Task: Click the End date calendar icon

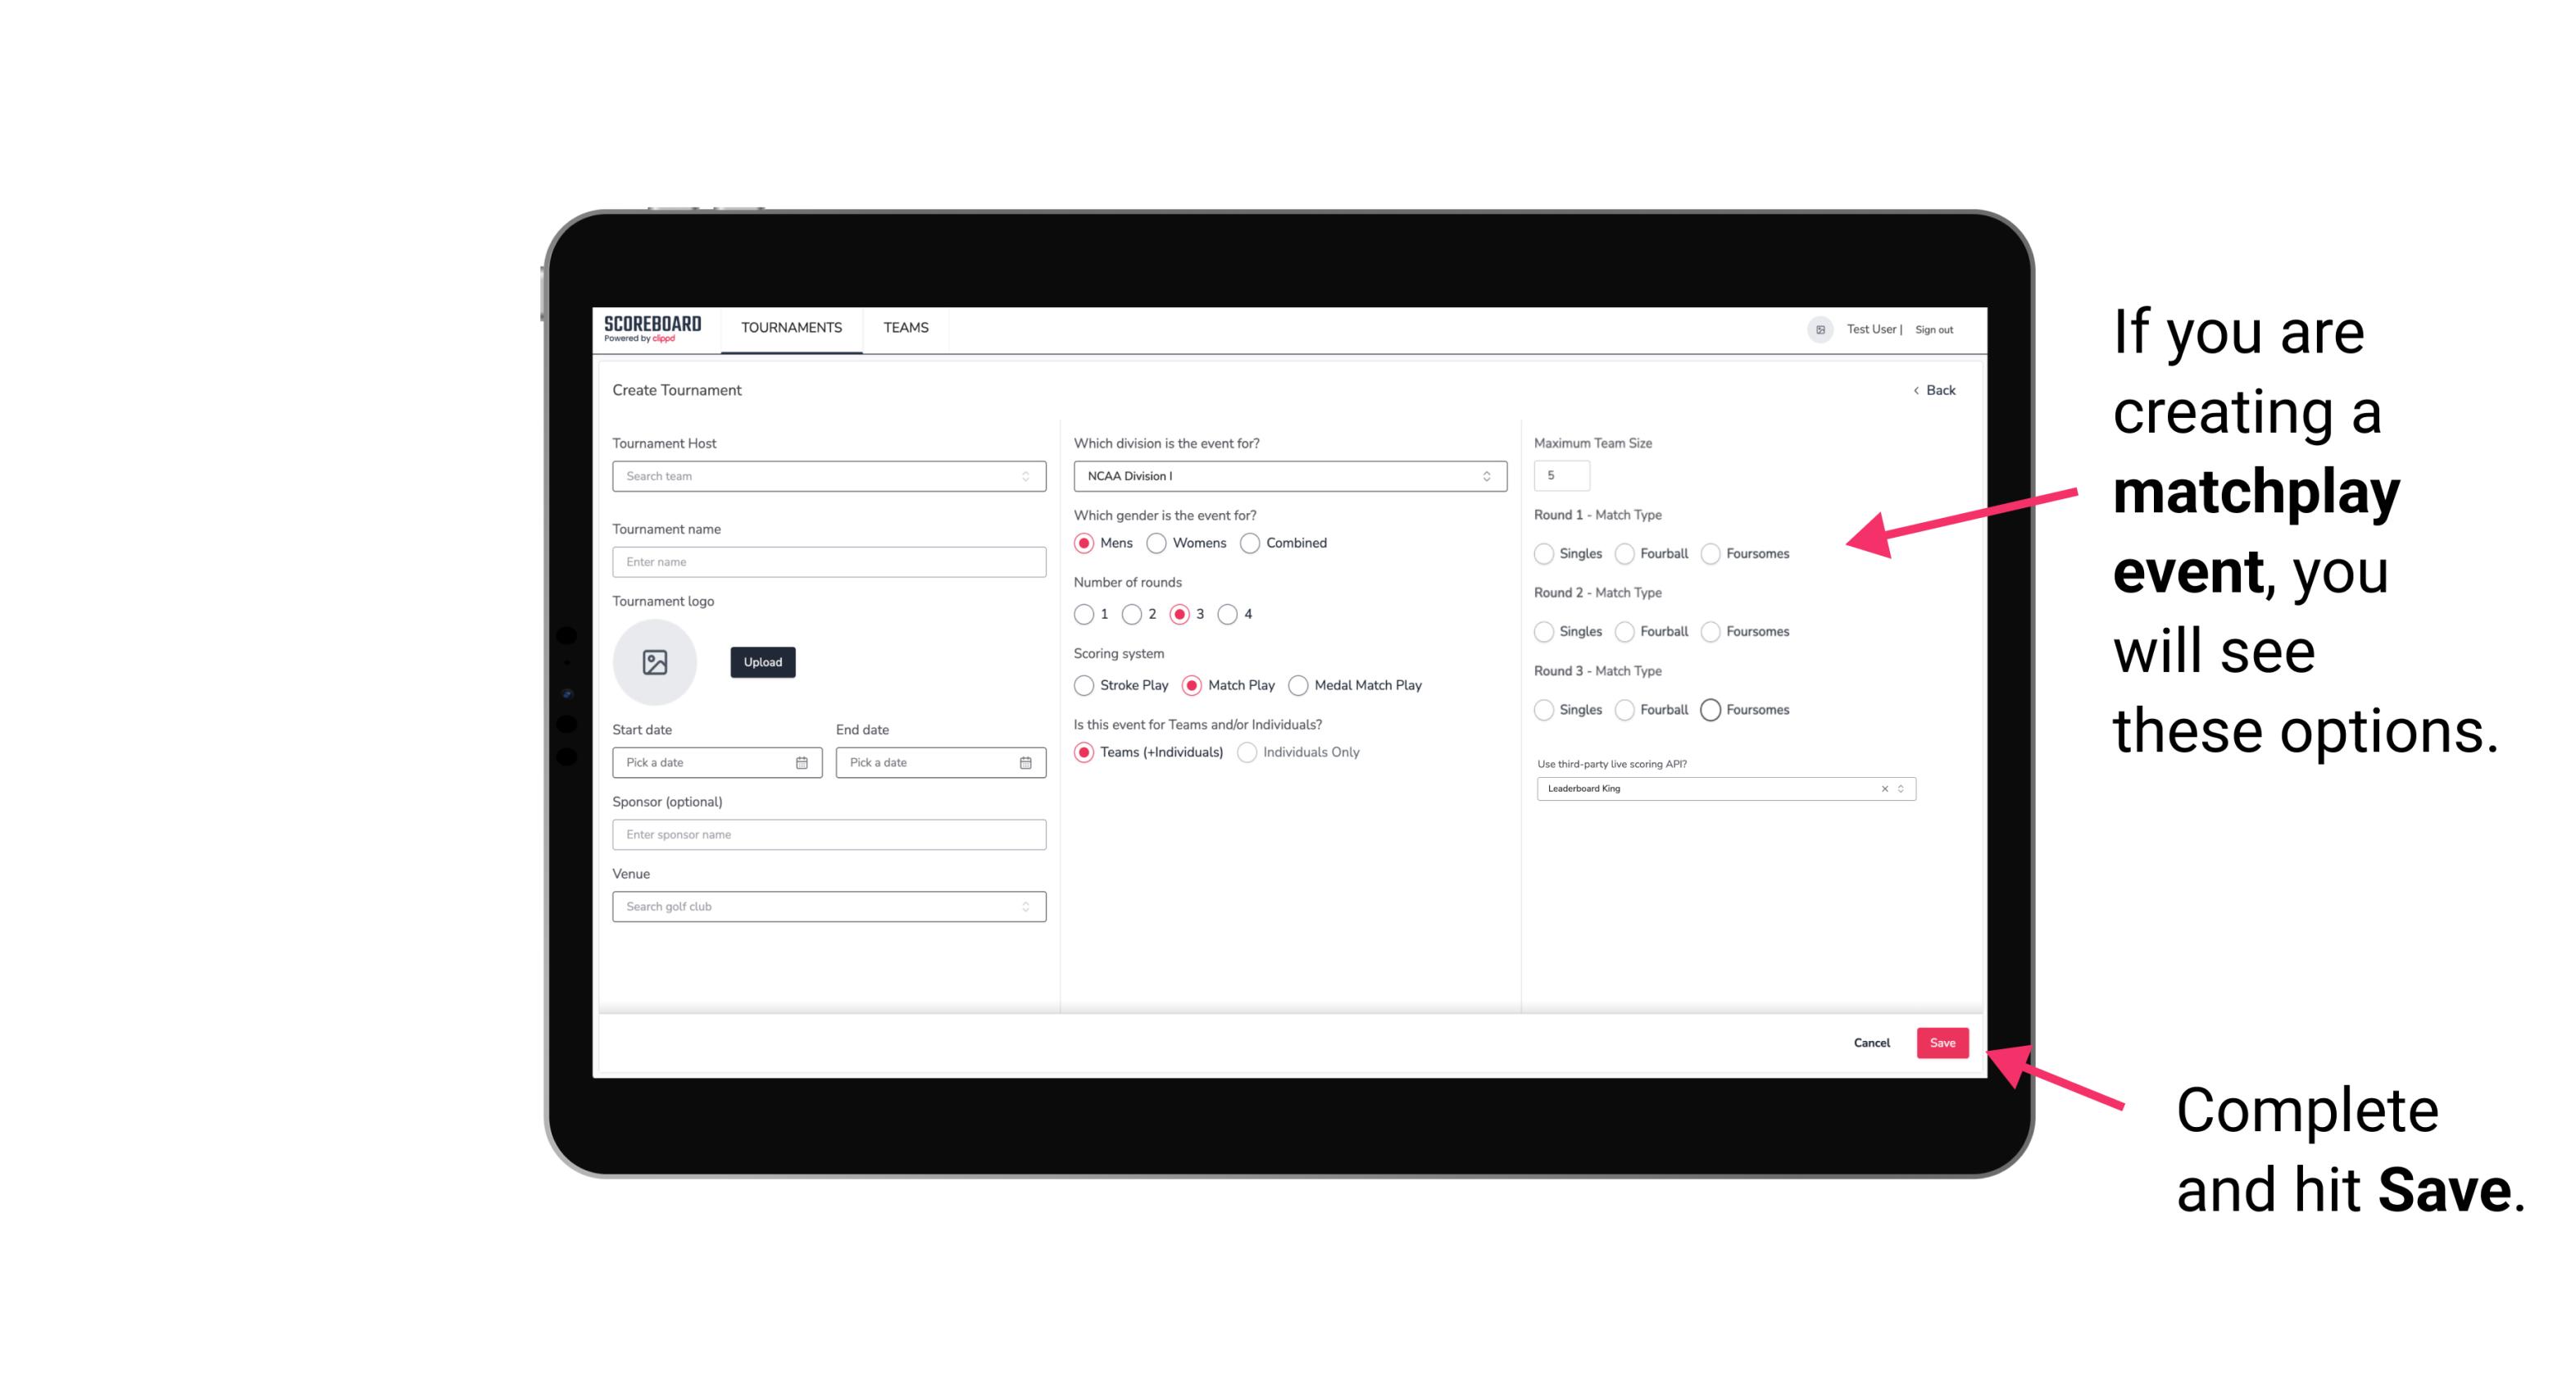Action: click(x=1025, y=761)
